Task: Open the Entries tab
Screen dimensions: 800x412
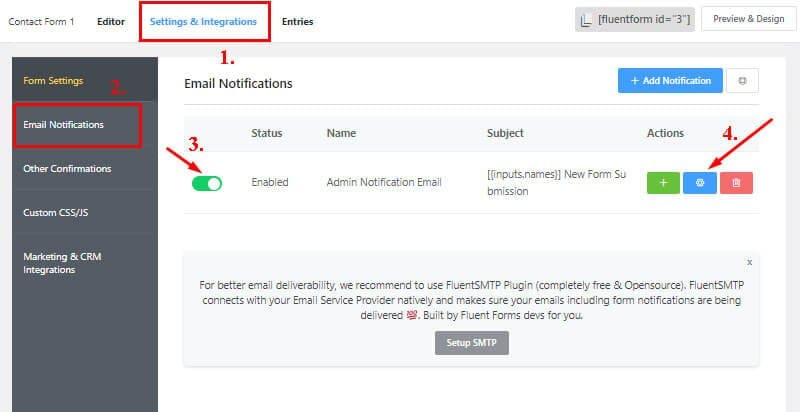Action: tap(297, 21)
